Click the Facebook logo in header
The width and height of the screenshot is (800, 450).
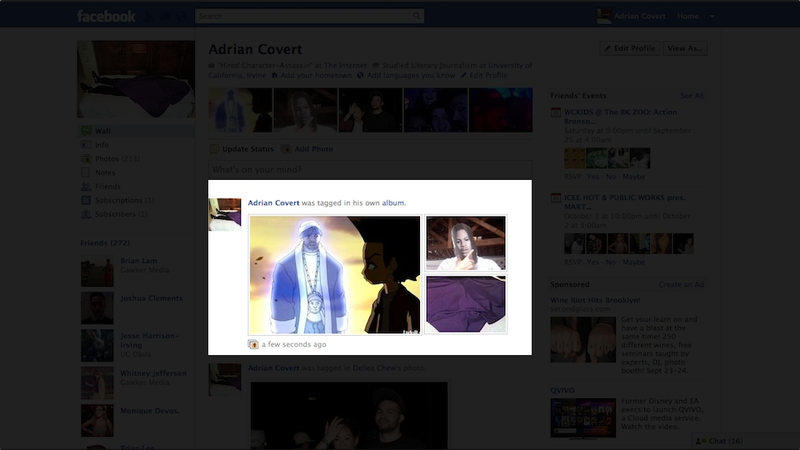pyautogui.click(x=106, y=16)
